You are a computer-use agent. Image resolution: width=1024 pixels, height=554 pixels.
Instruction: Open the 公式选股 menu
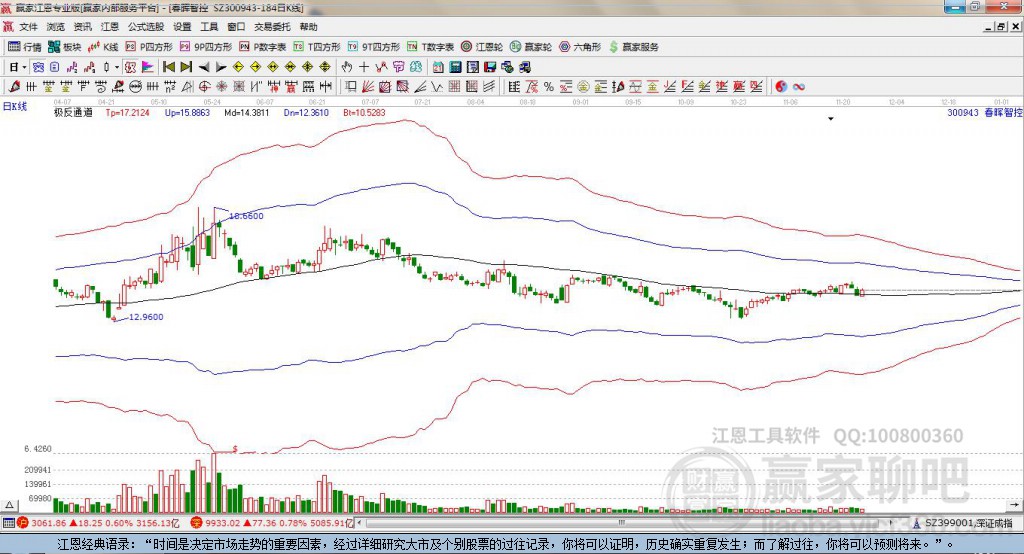tap(146, 27)
